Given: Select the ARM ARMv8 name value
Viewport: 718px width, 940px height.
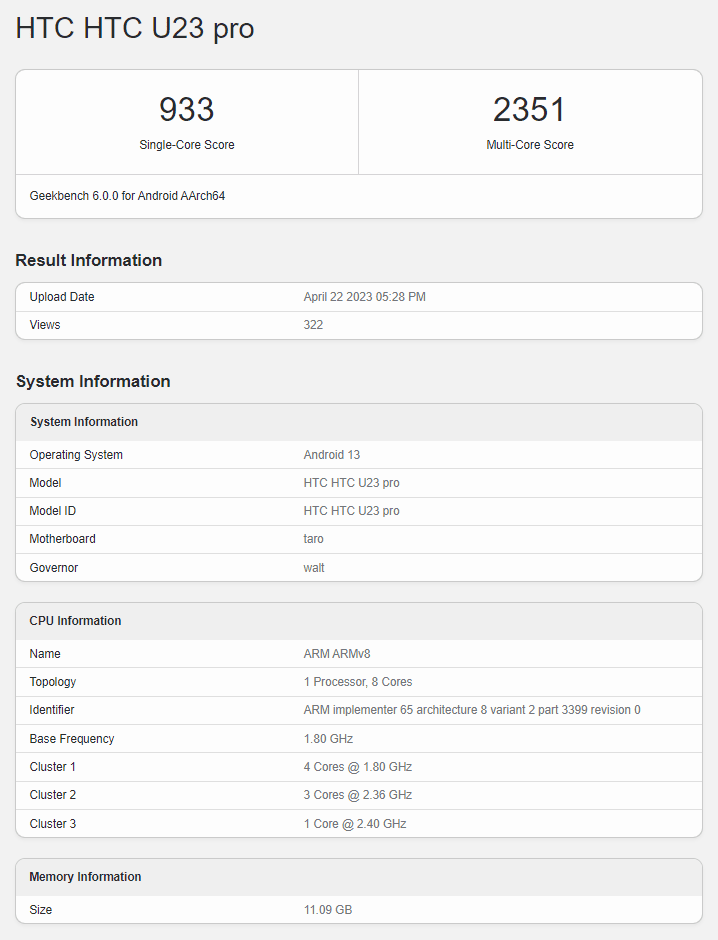Looking at the screenshot, I should pyautogui.click(x=336, y=654).
